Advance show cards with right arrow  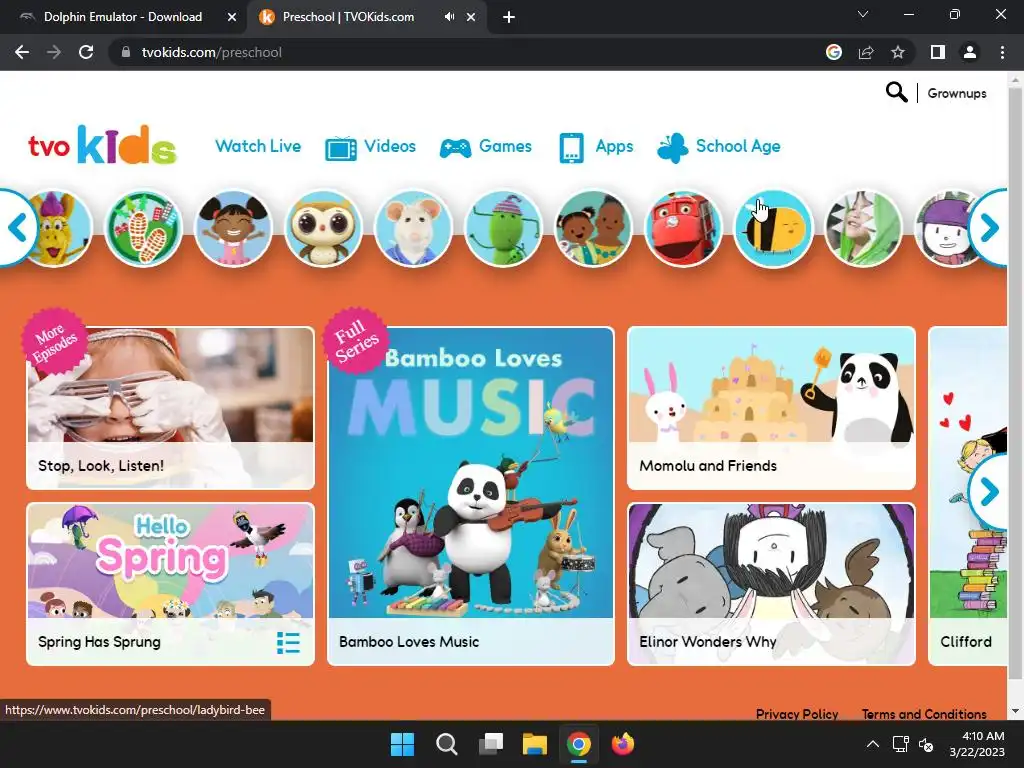tap(989, 492)
